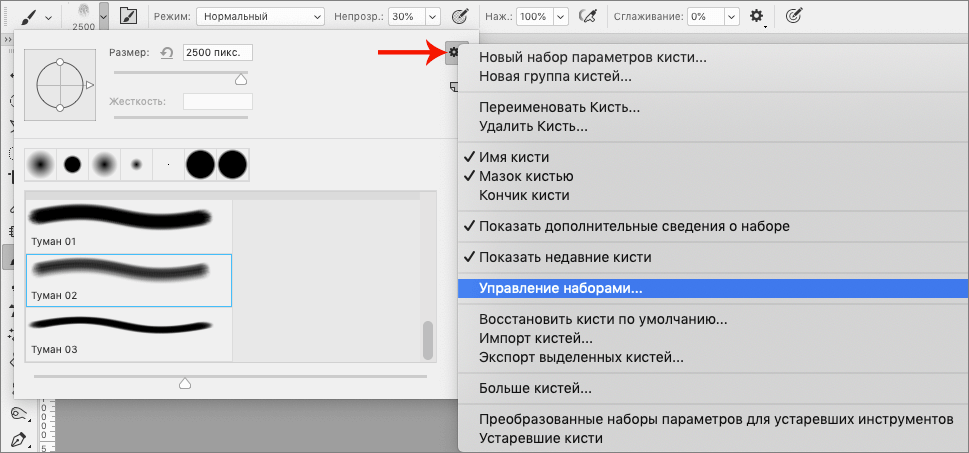The width and height of the screenshot is (969, 453).
Task: Toggle pressure for size target icon
Action: point(793,17)
